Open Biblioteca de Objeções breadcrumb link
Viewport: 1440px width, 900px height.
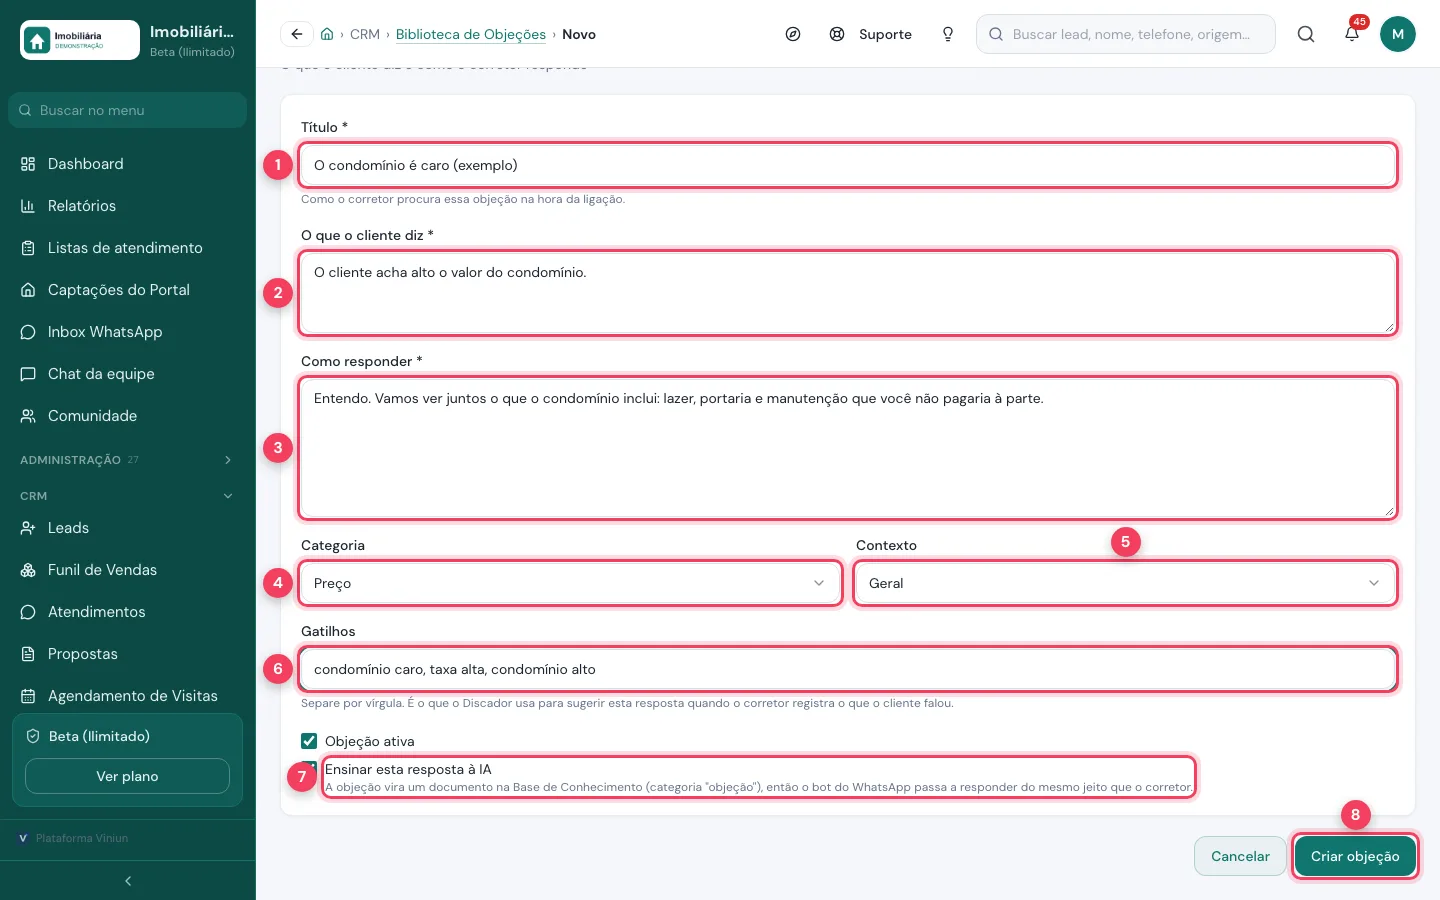(x=471, y=34)
